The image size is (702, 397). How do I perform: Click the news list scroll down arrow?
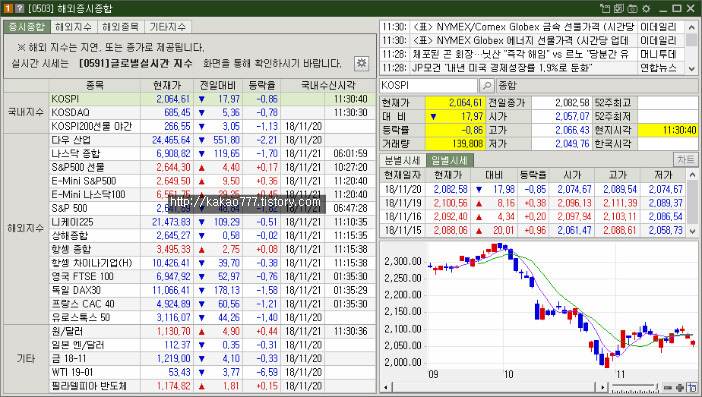tap(692, 68)
